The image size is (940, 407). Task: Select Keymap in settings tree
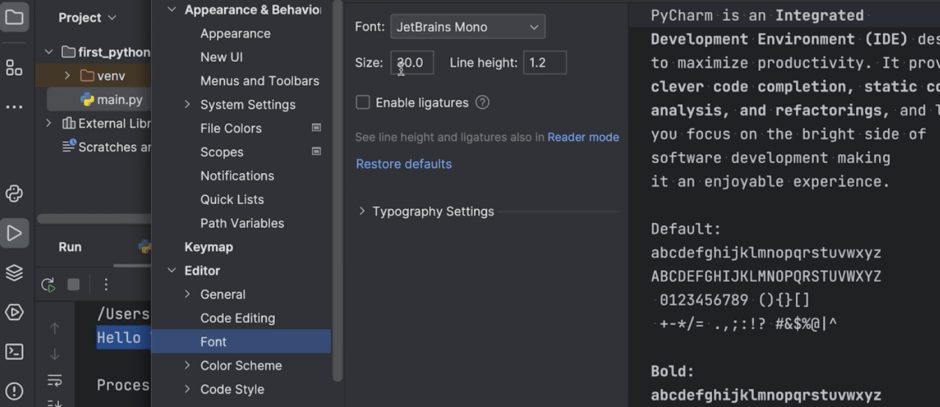[x=208, y=247]
